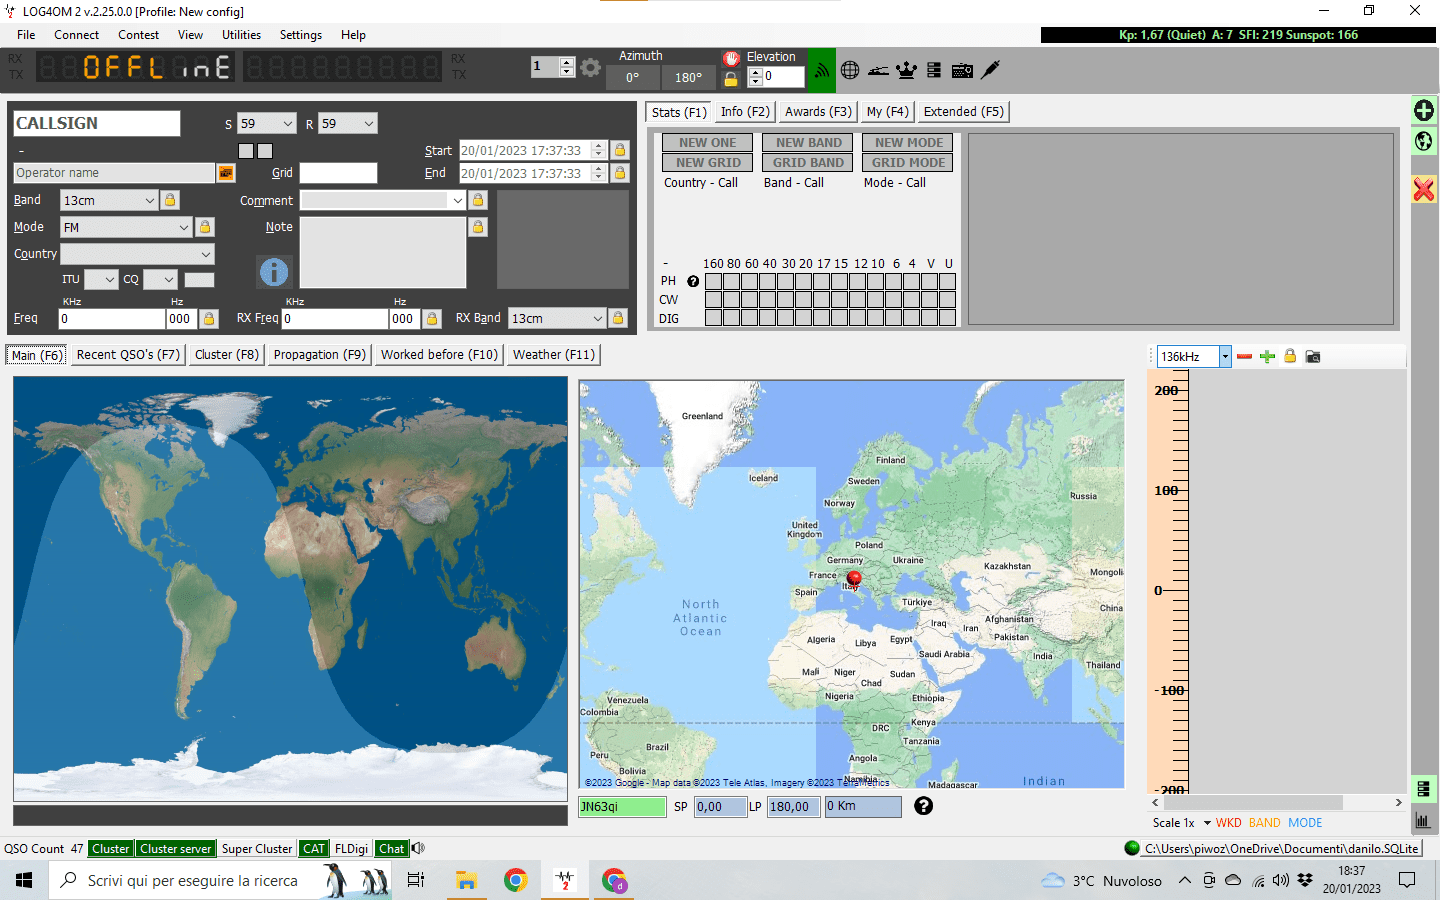Click the WKD band map filter

click(x=1228, y=823)
